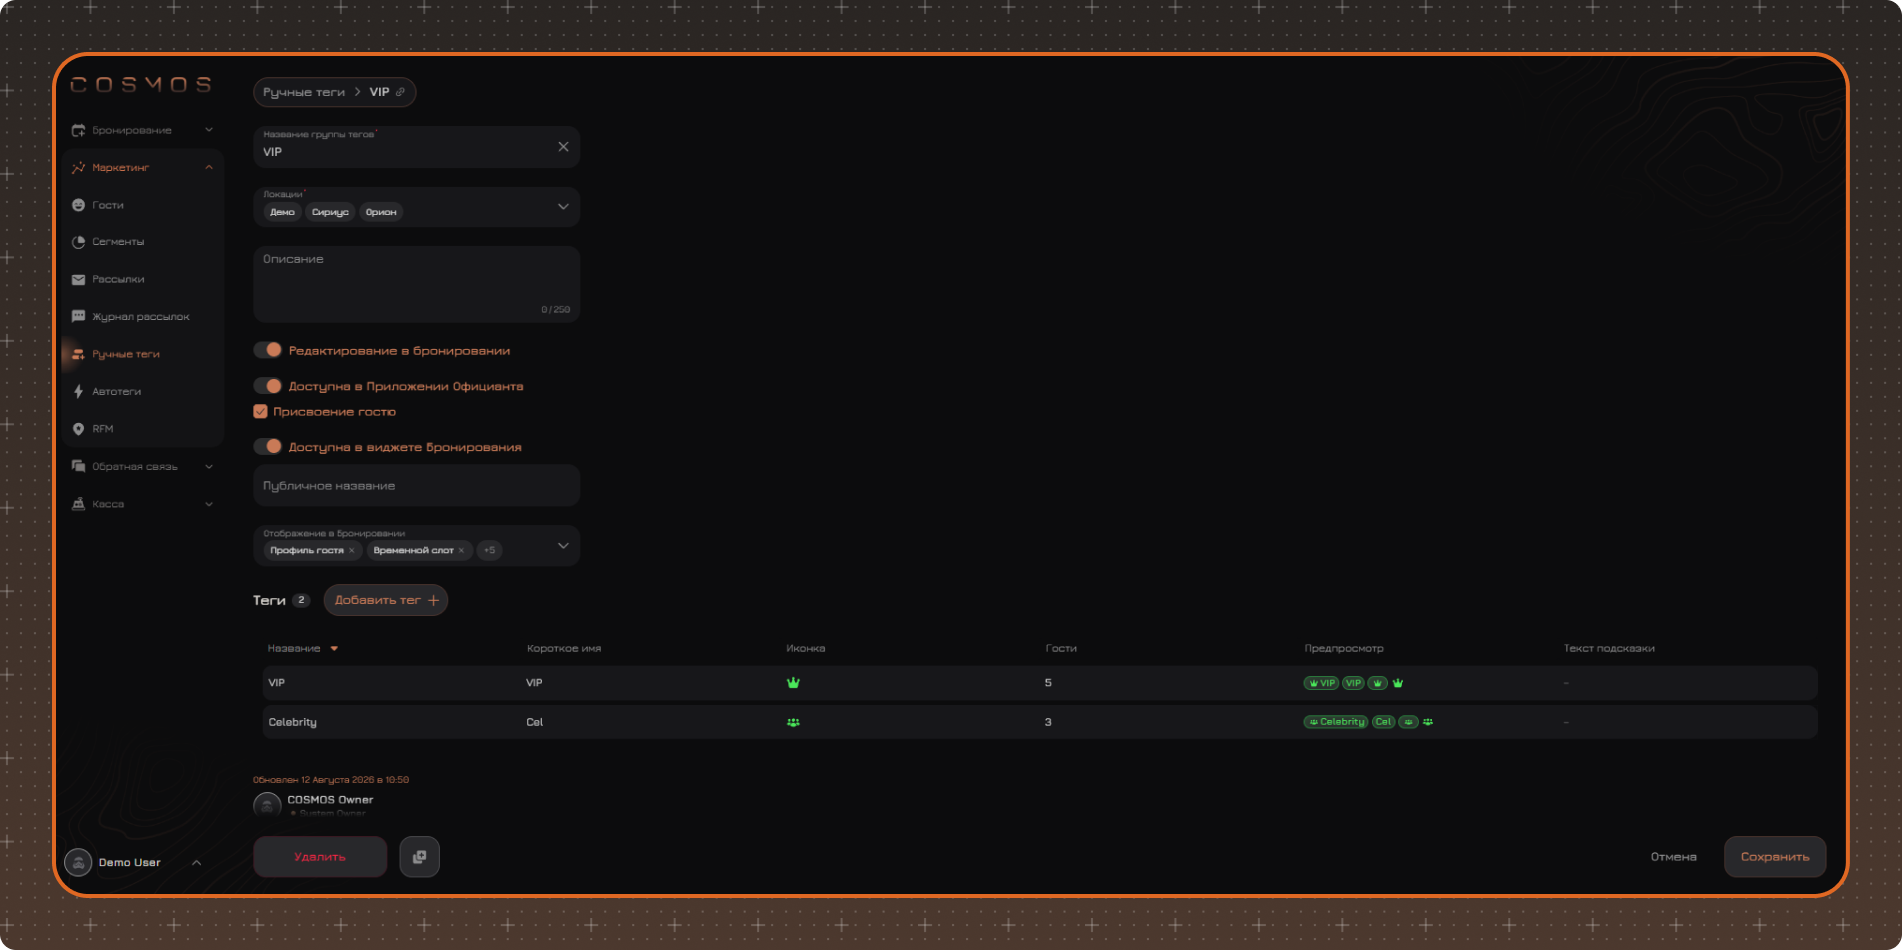Go to Ручные теги breadcrumb link
Viewport: 1902px width, 950px height.
point(304,92)
